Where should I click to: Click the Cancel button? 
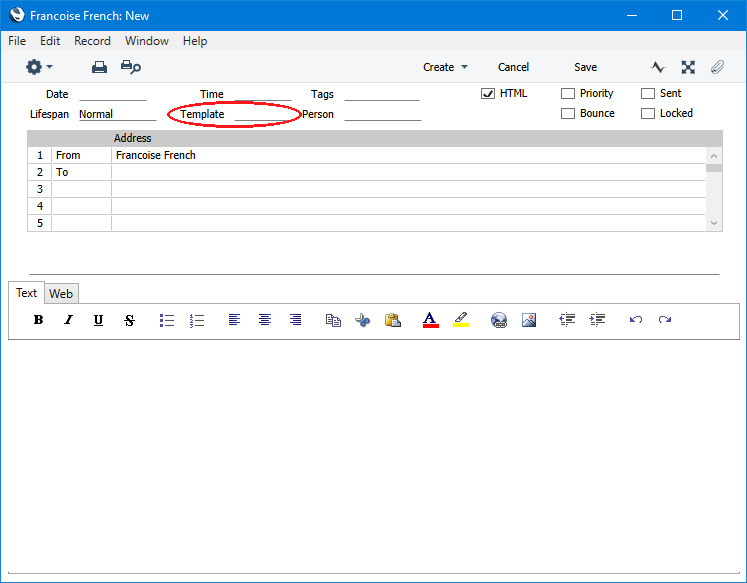513,67
